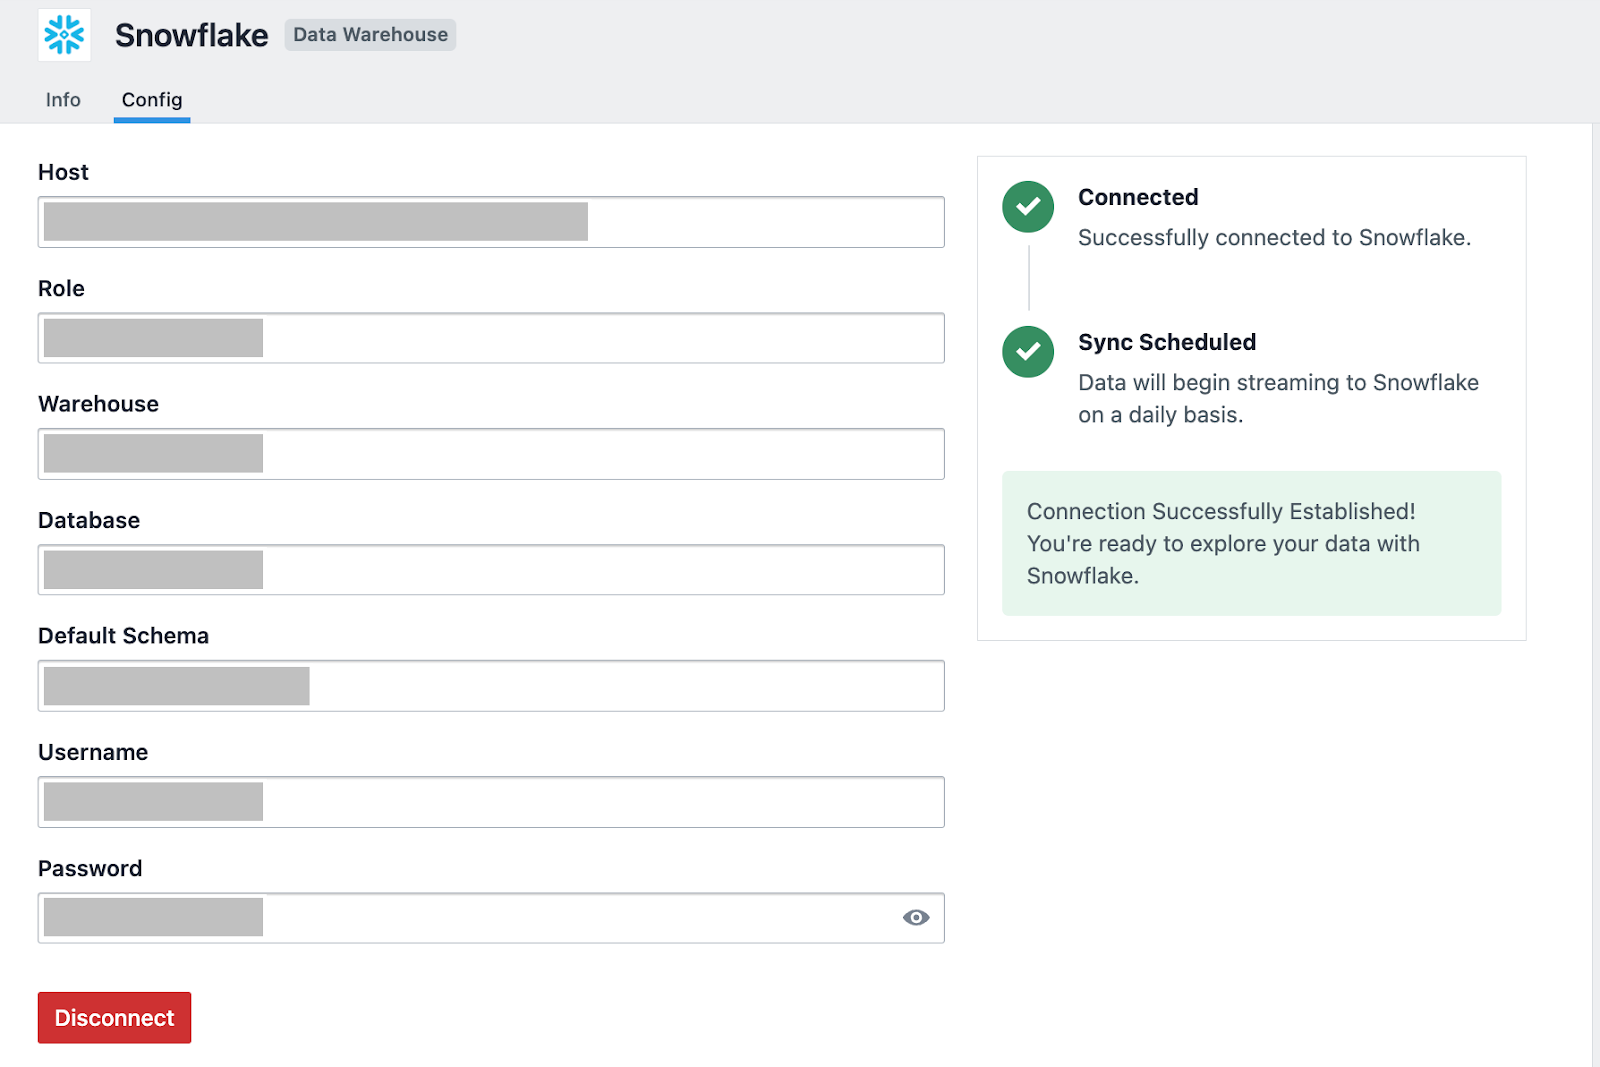Focus the Database input field

(491, 570)
